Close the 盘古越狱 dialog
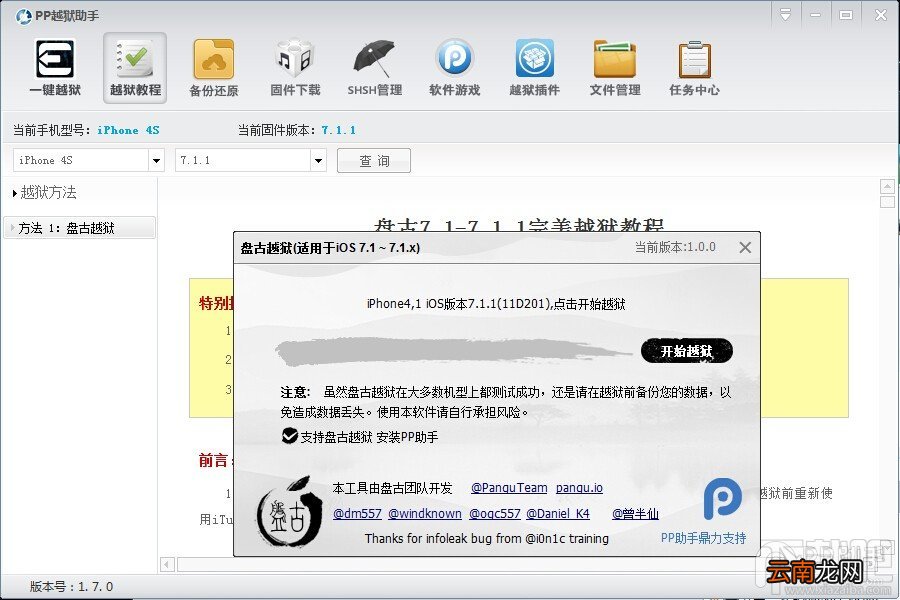 (x=745, y=247)
